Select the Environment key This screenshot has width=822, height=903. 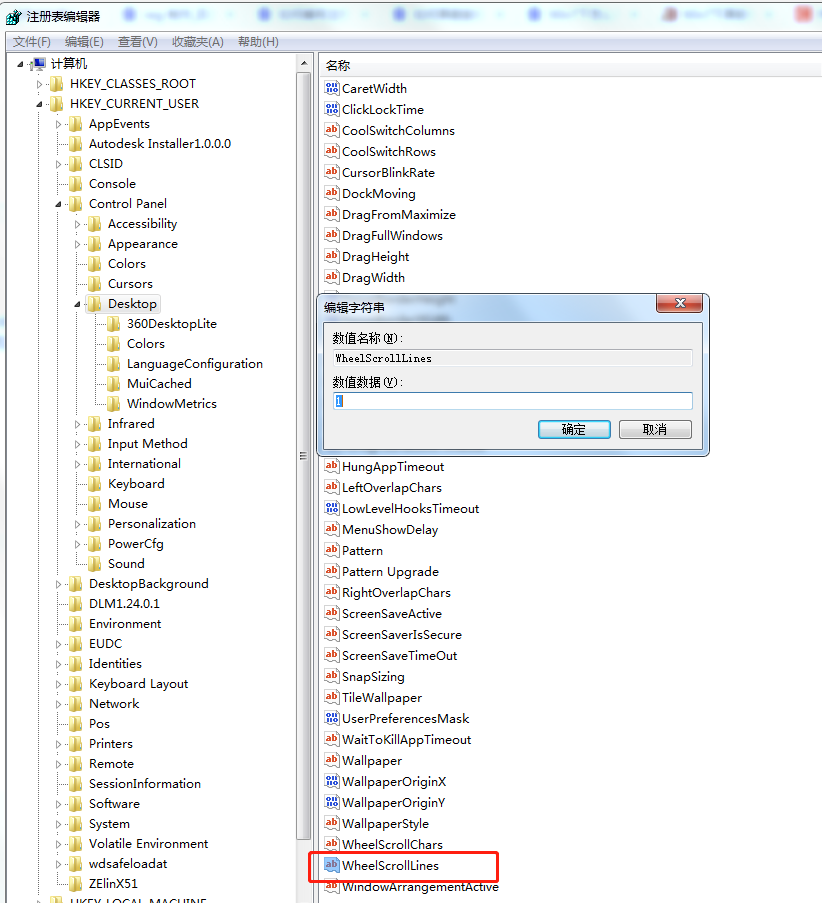pyautogui.click(x=125, y=624)
